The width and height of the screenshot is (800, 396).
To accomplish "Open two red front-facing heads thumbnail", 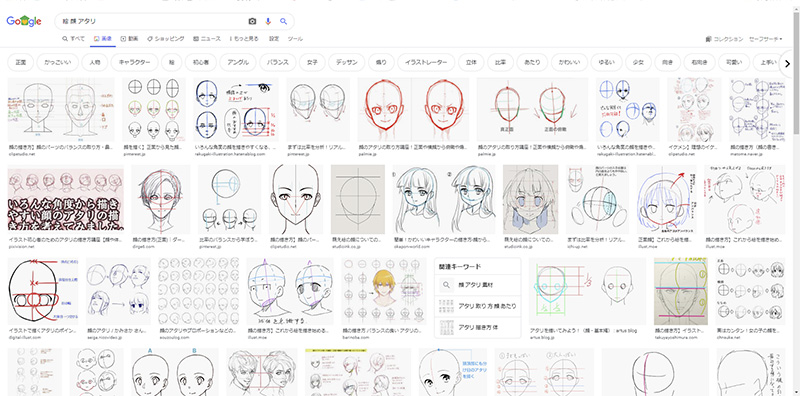I will pyautogui.click(x=413, y=109).
